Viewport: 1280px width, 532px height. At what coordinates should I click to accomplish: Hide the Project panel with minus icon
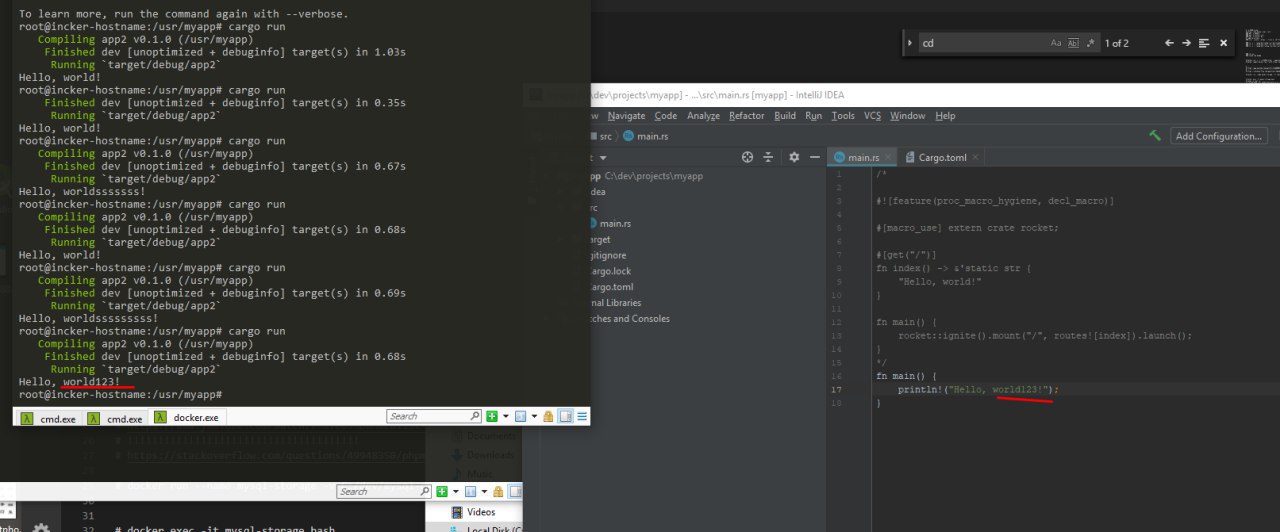[x=815, y=157]
